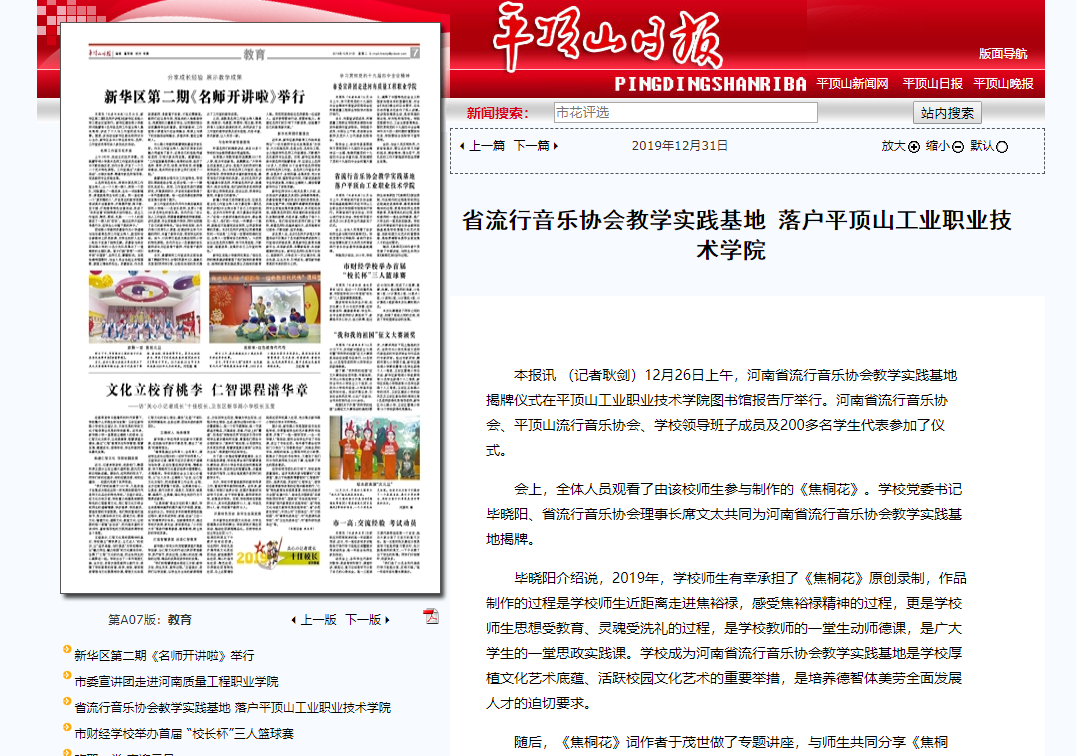Switch to 平顶山晚报 in the top navigation
Viewport: 1076px width, 756px height.
1003,84
